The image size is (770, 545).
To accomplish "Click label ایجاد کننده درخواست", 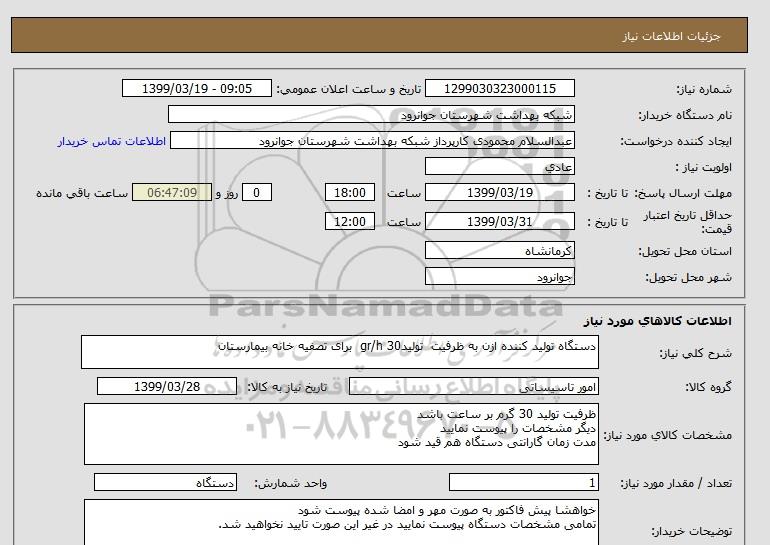I will [x=676, y=141].
